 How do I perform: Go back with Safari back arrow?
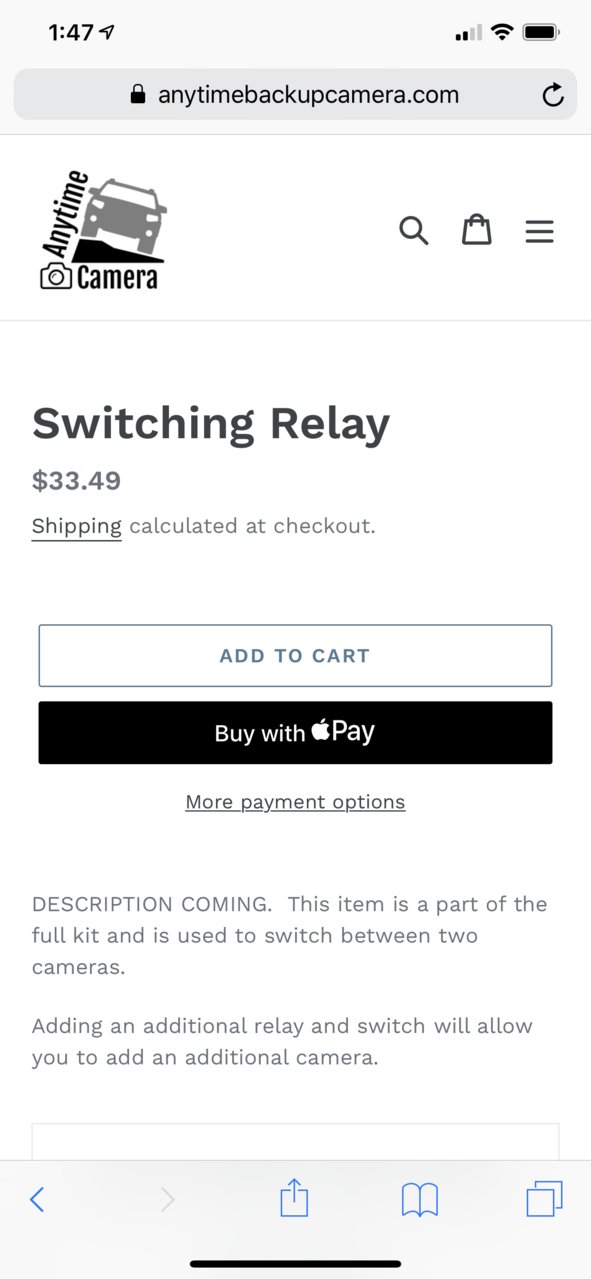[x=37, y=1199]
